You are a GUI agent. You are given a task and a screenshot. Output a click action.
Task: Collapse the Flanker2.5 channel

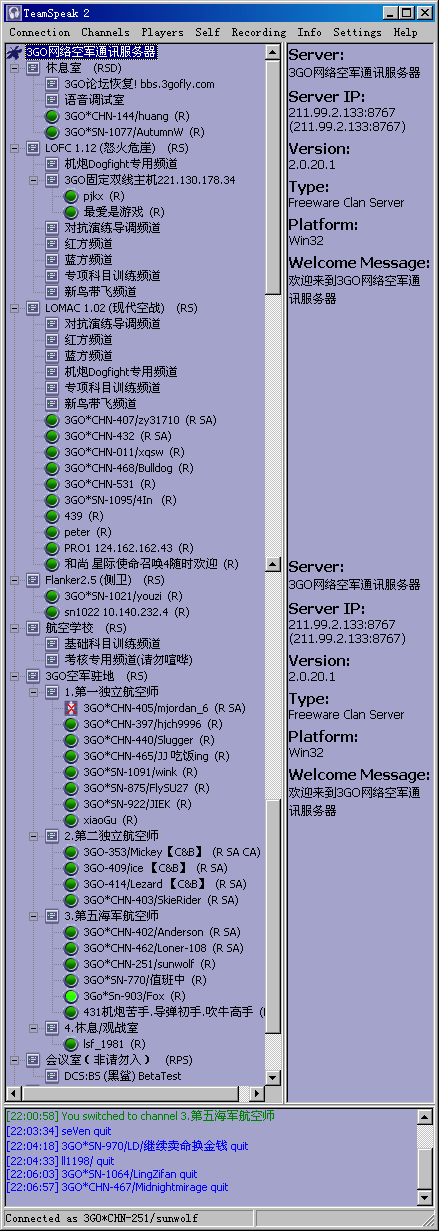[x=14, y=580]
